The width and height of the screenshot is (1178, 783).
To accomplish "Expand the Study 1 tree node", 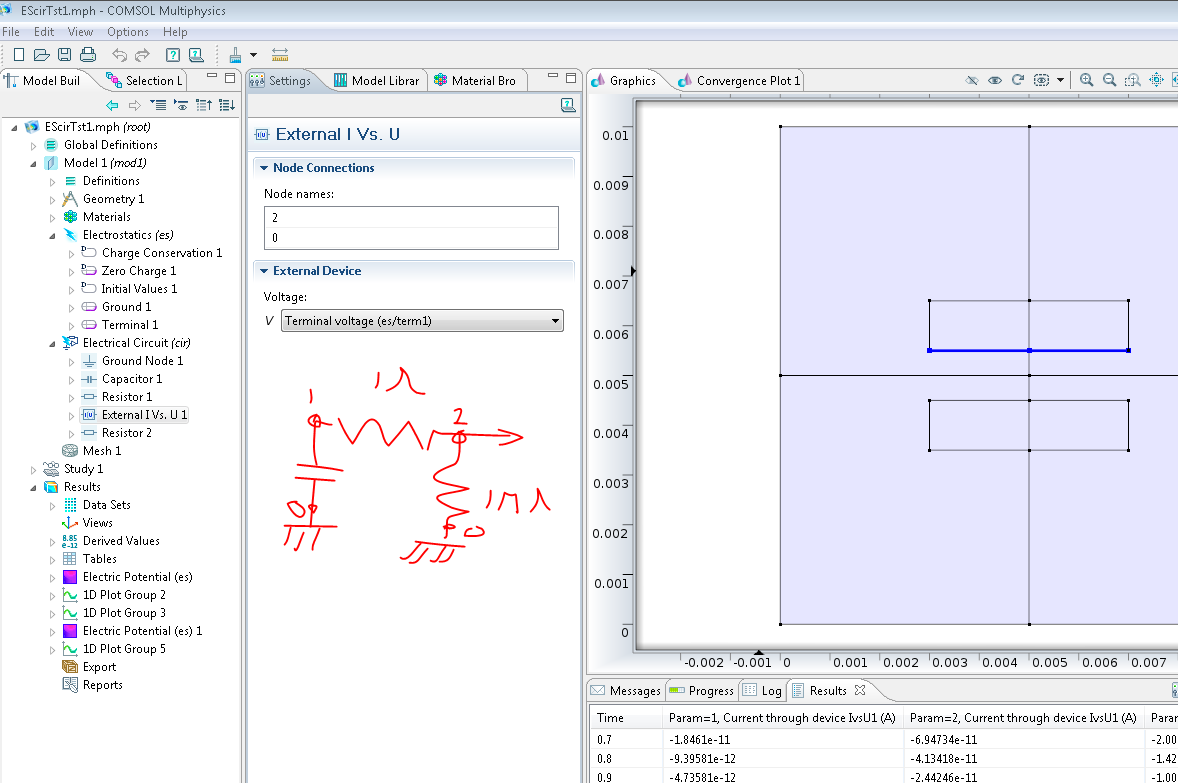I will [x=35, y=469].
